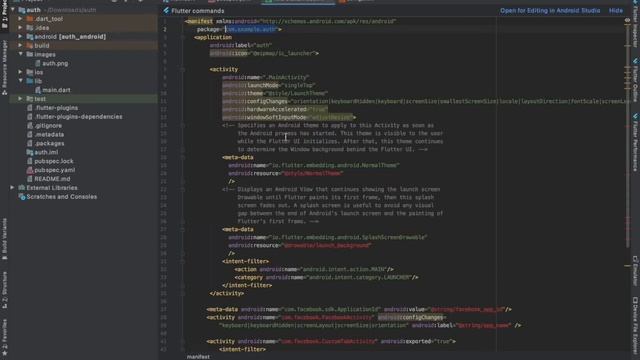The image size is (640, 360).
Task: Expand External Libraries node
Action: pyautogui.click(x=13, y=188)
